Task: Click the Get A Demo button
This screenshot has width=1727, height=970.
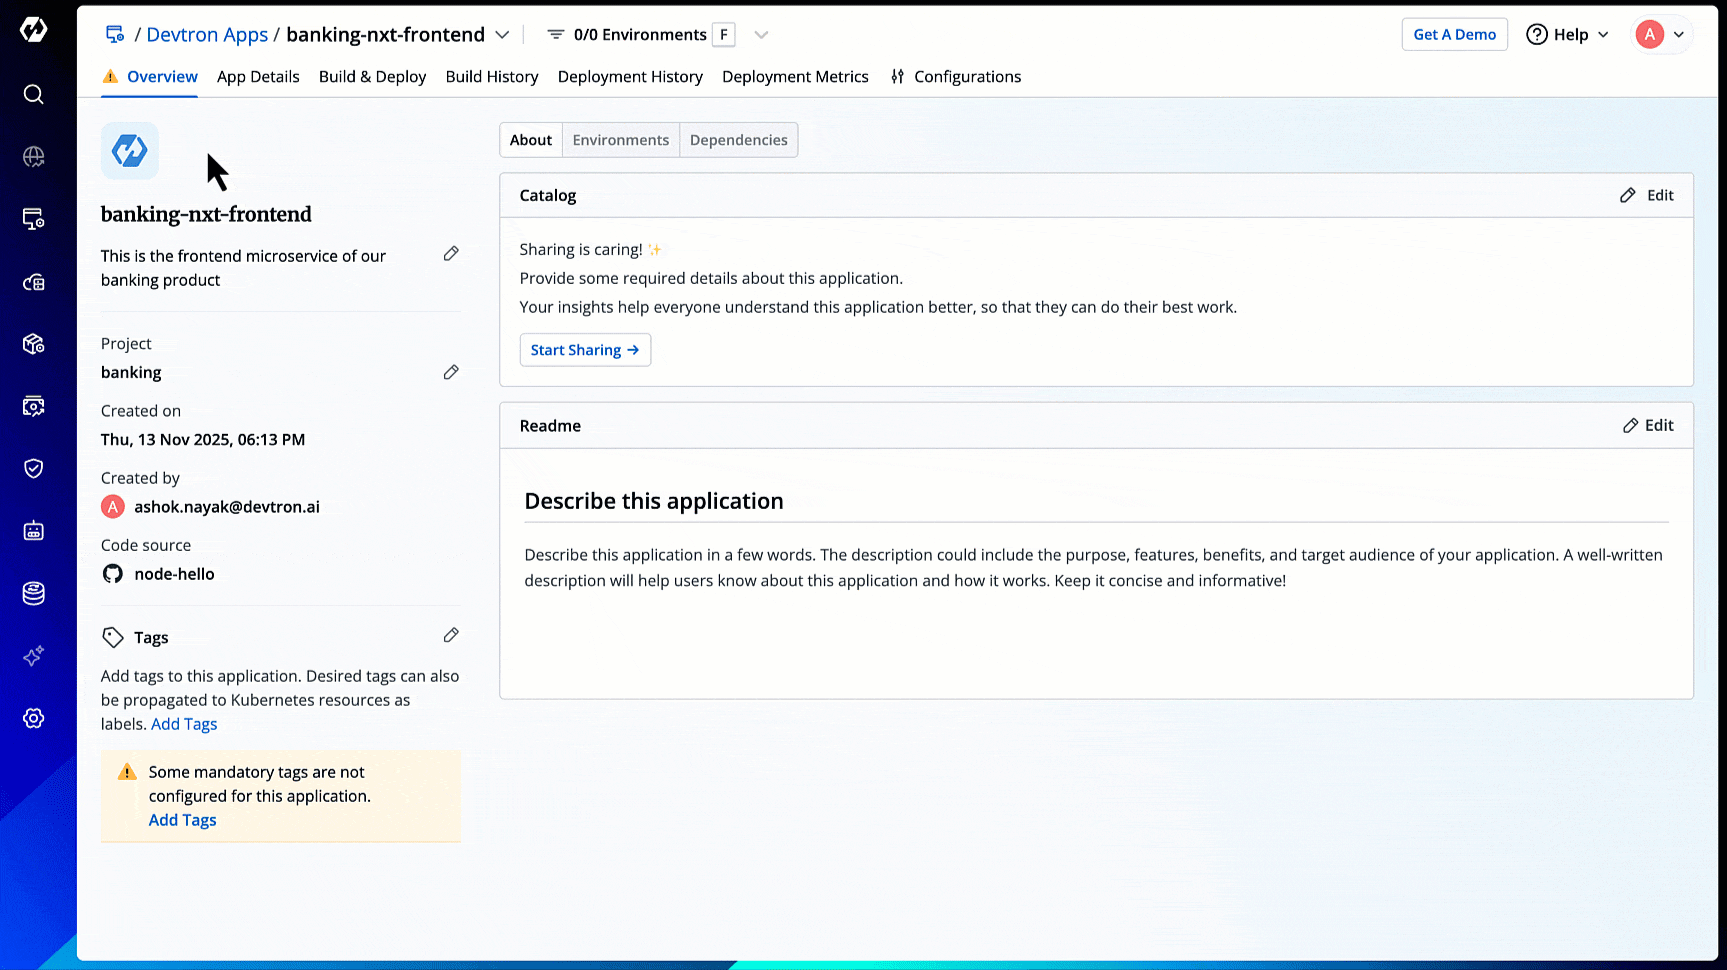Action: (x=1454, y=35)
